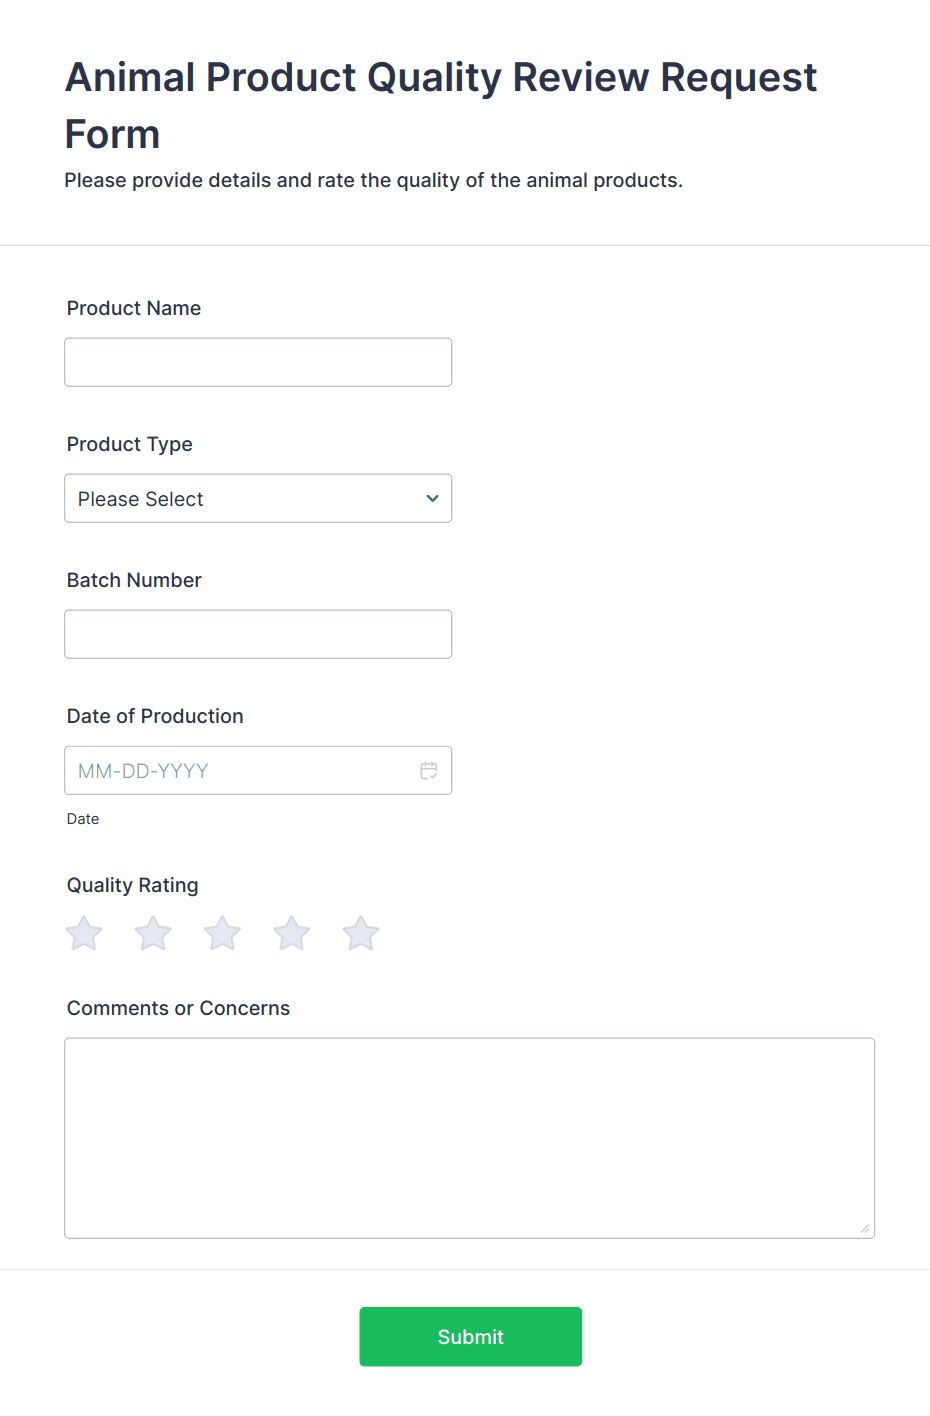Click the middle star of the rating

[x=221, y=932]
